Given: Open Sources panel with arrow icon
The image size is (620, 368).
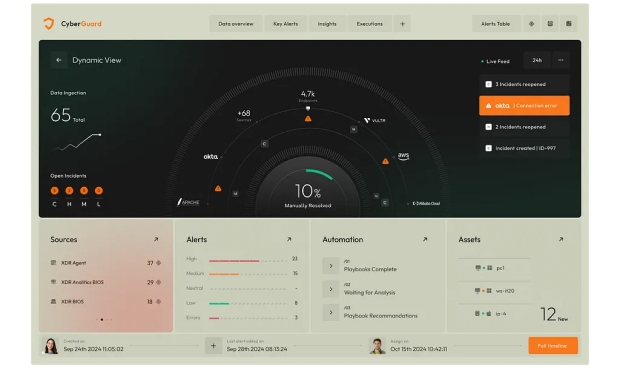Looking at the screenshot, I should click(x=156, y=239).
